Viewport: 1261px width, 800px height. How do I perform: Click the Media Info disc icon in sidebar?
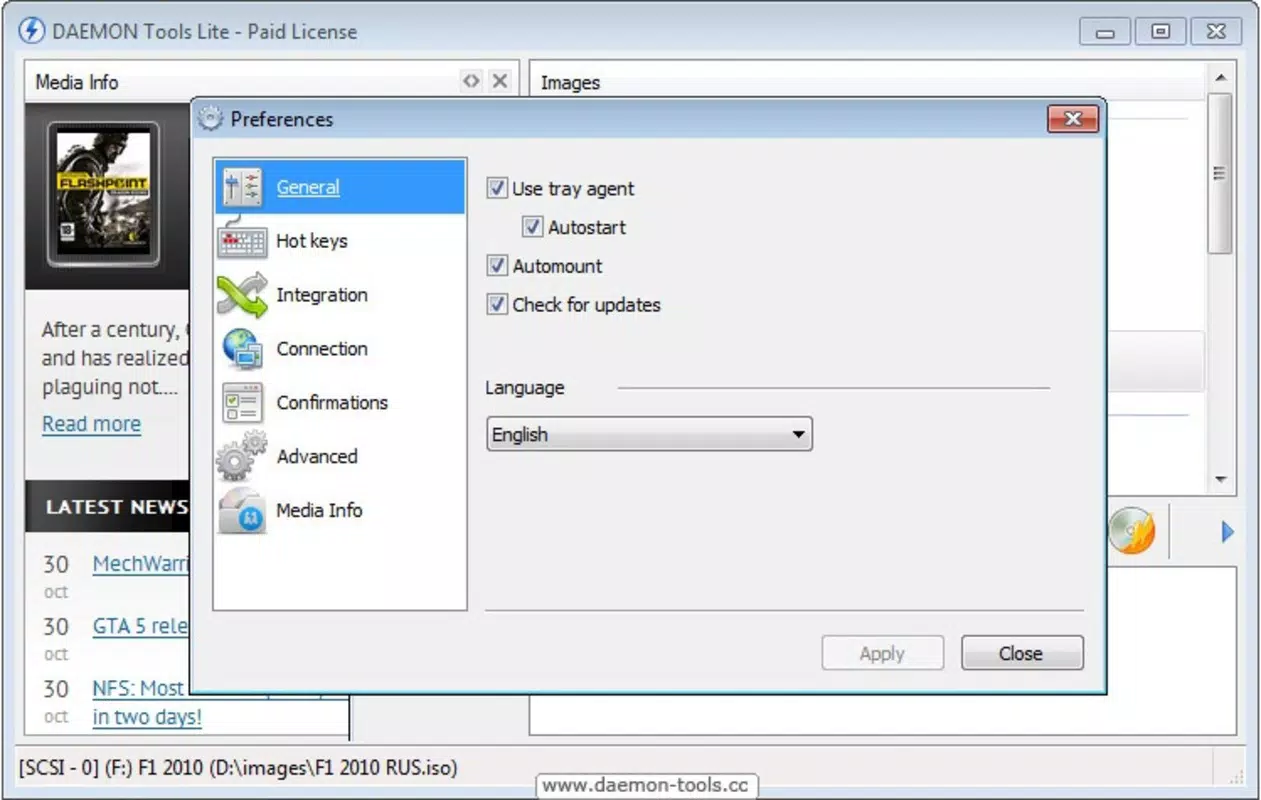(242, 511)
